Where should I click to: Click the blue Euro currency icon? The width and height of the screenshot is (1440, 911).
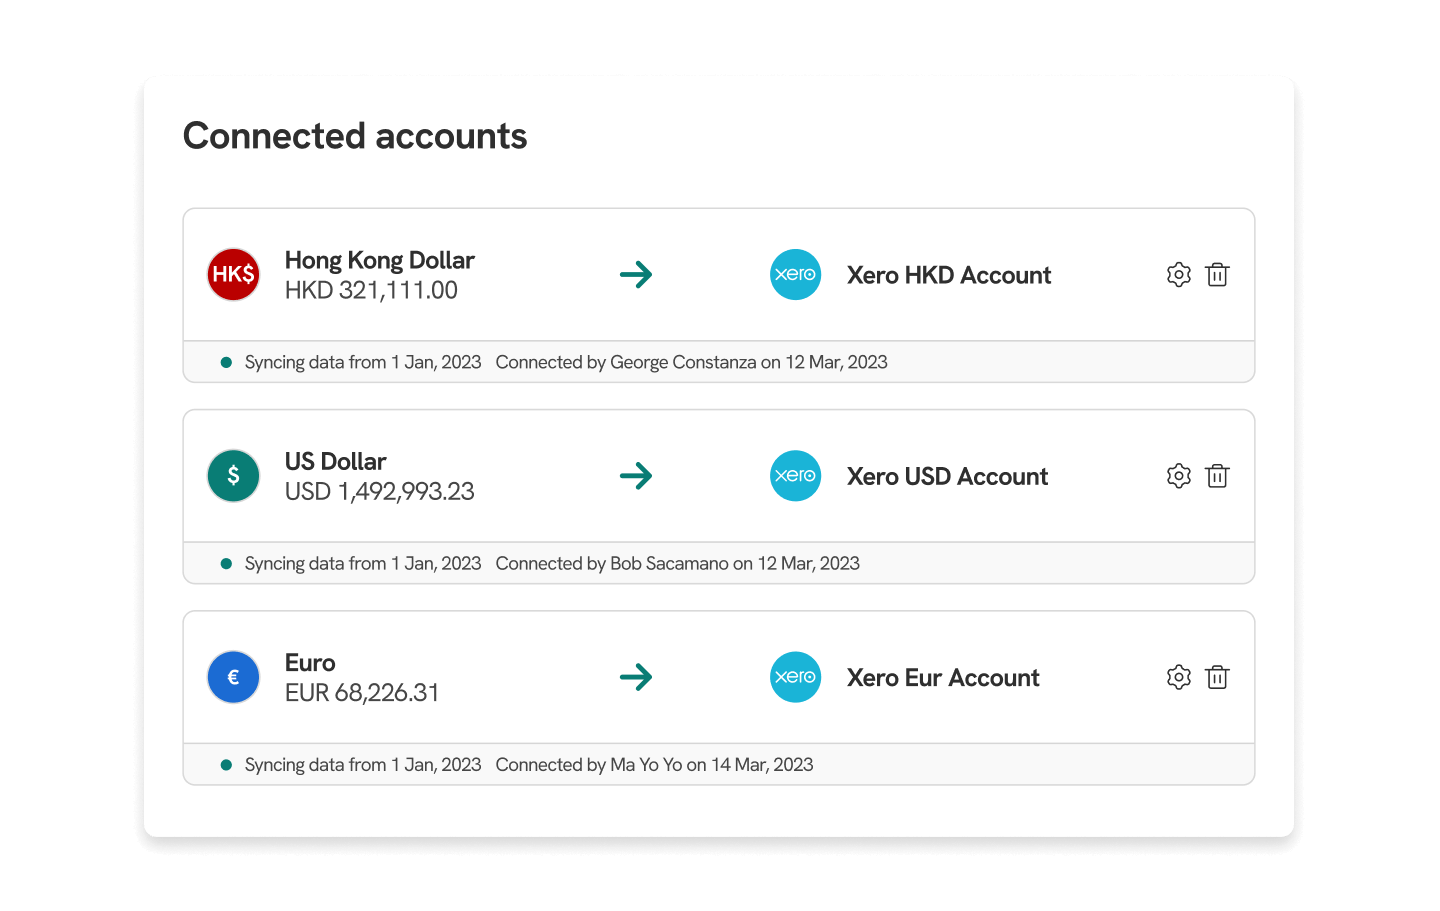(x=233, y=677)
